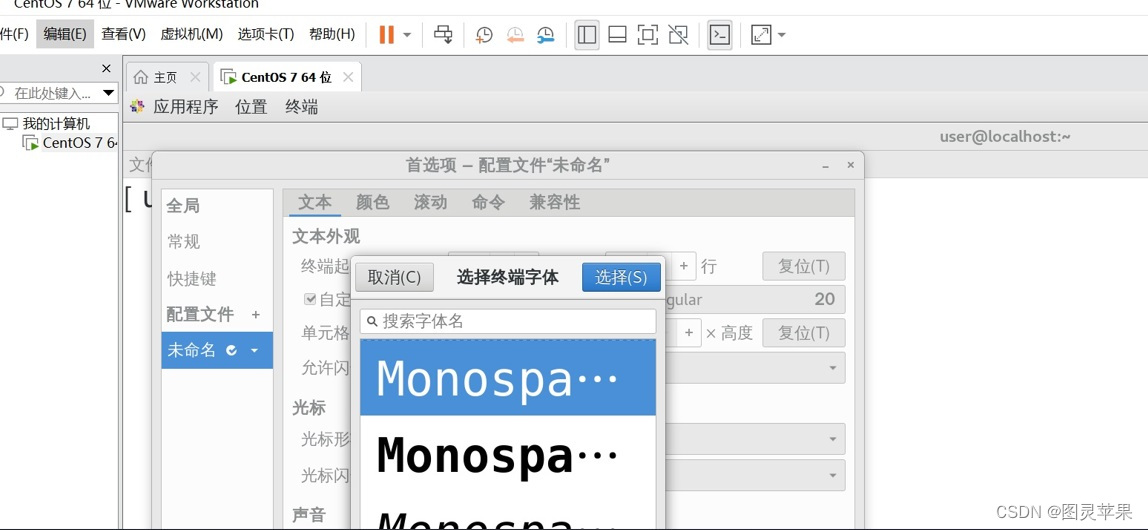The width and height of the screenshot is (1148, 530).
Task: Add a new profile with the + beside 配置文件
Action: pyautogui.click(x=256, y=315)
